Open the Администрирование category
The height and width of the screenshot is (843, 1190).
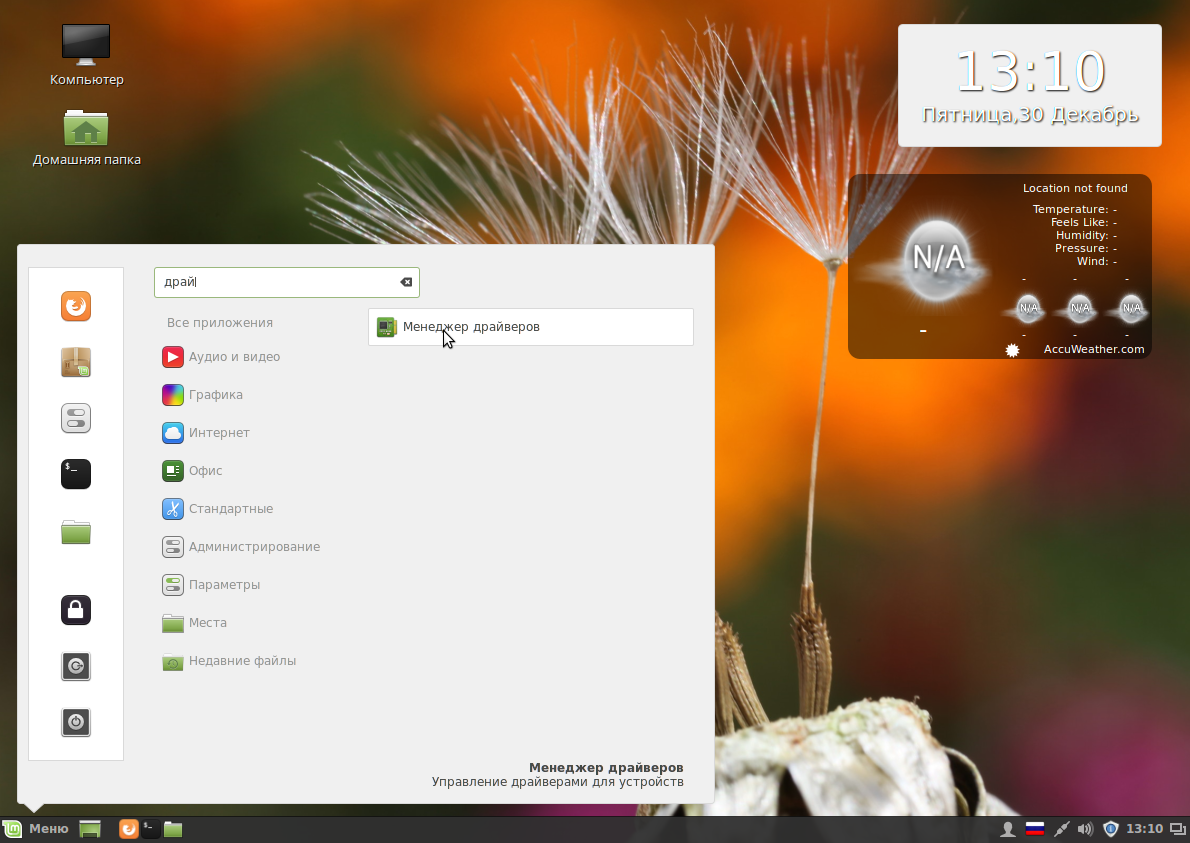253,546
